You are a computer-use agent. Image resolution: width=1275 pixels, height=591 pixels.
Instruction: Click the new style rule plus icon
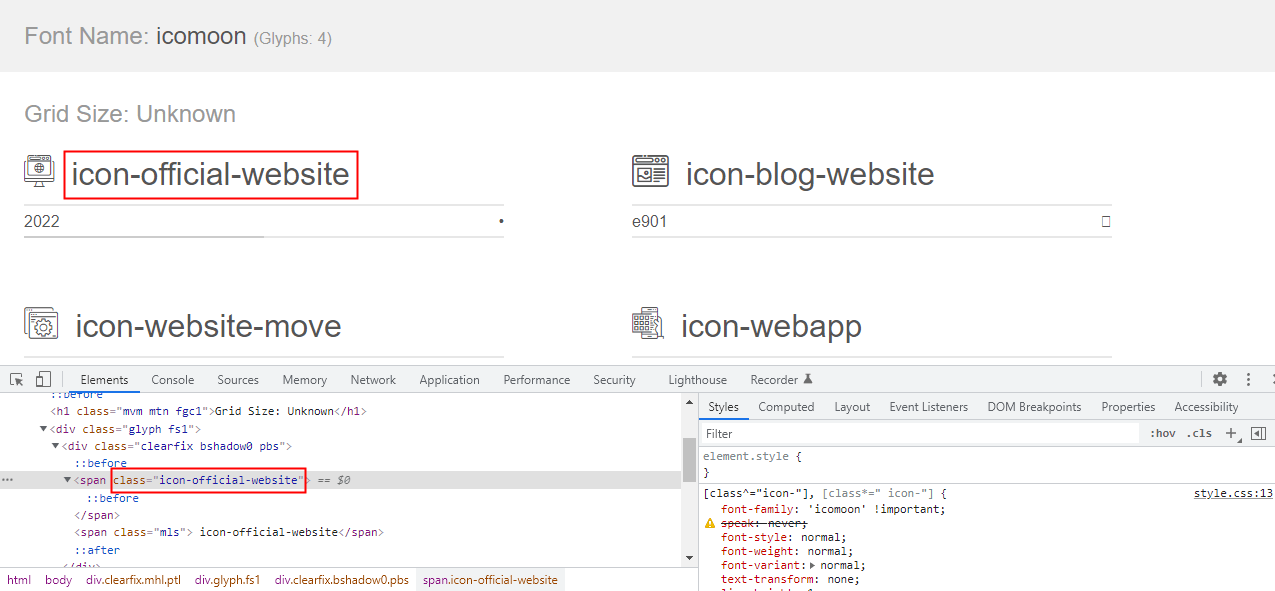(1231, 433)
